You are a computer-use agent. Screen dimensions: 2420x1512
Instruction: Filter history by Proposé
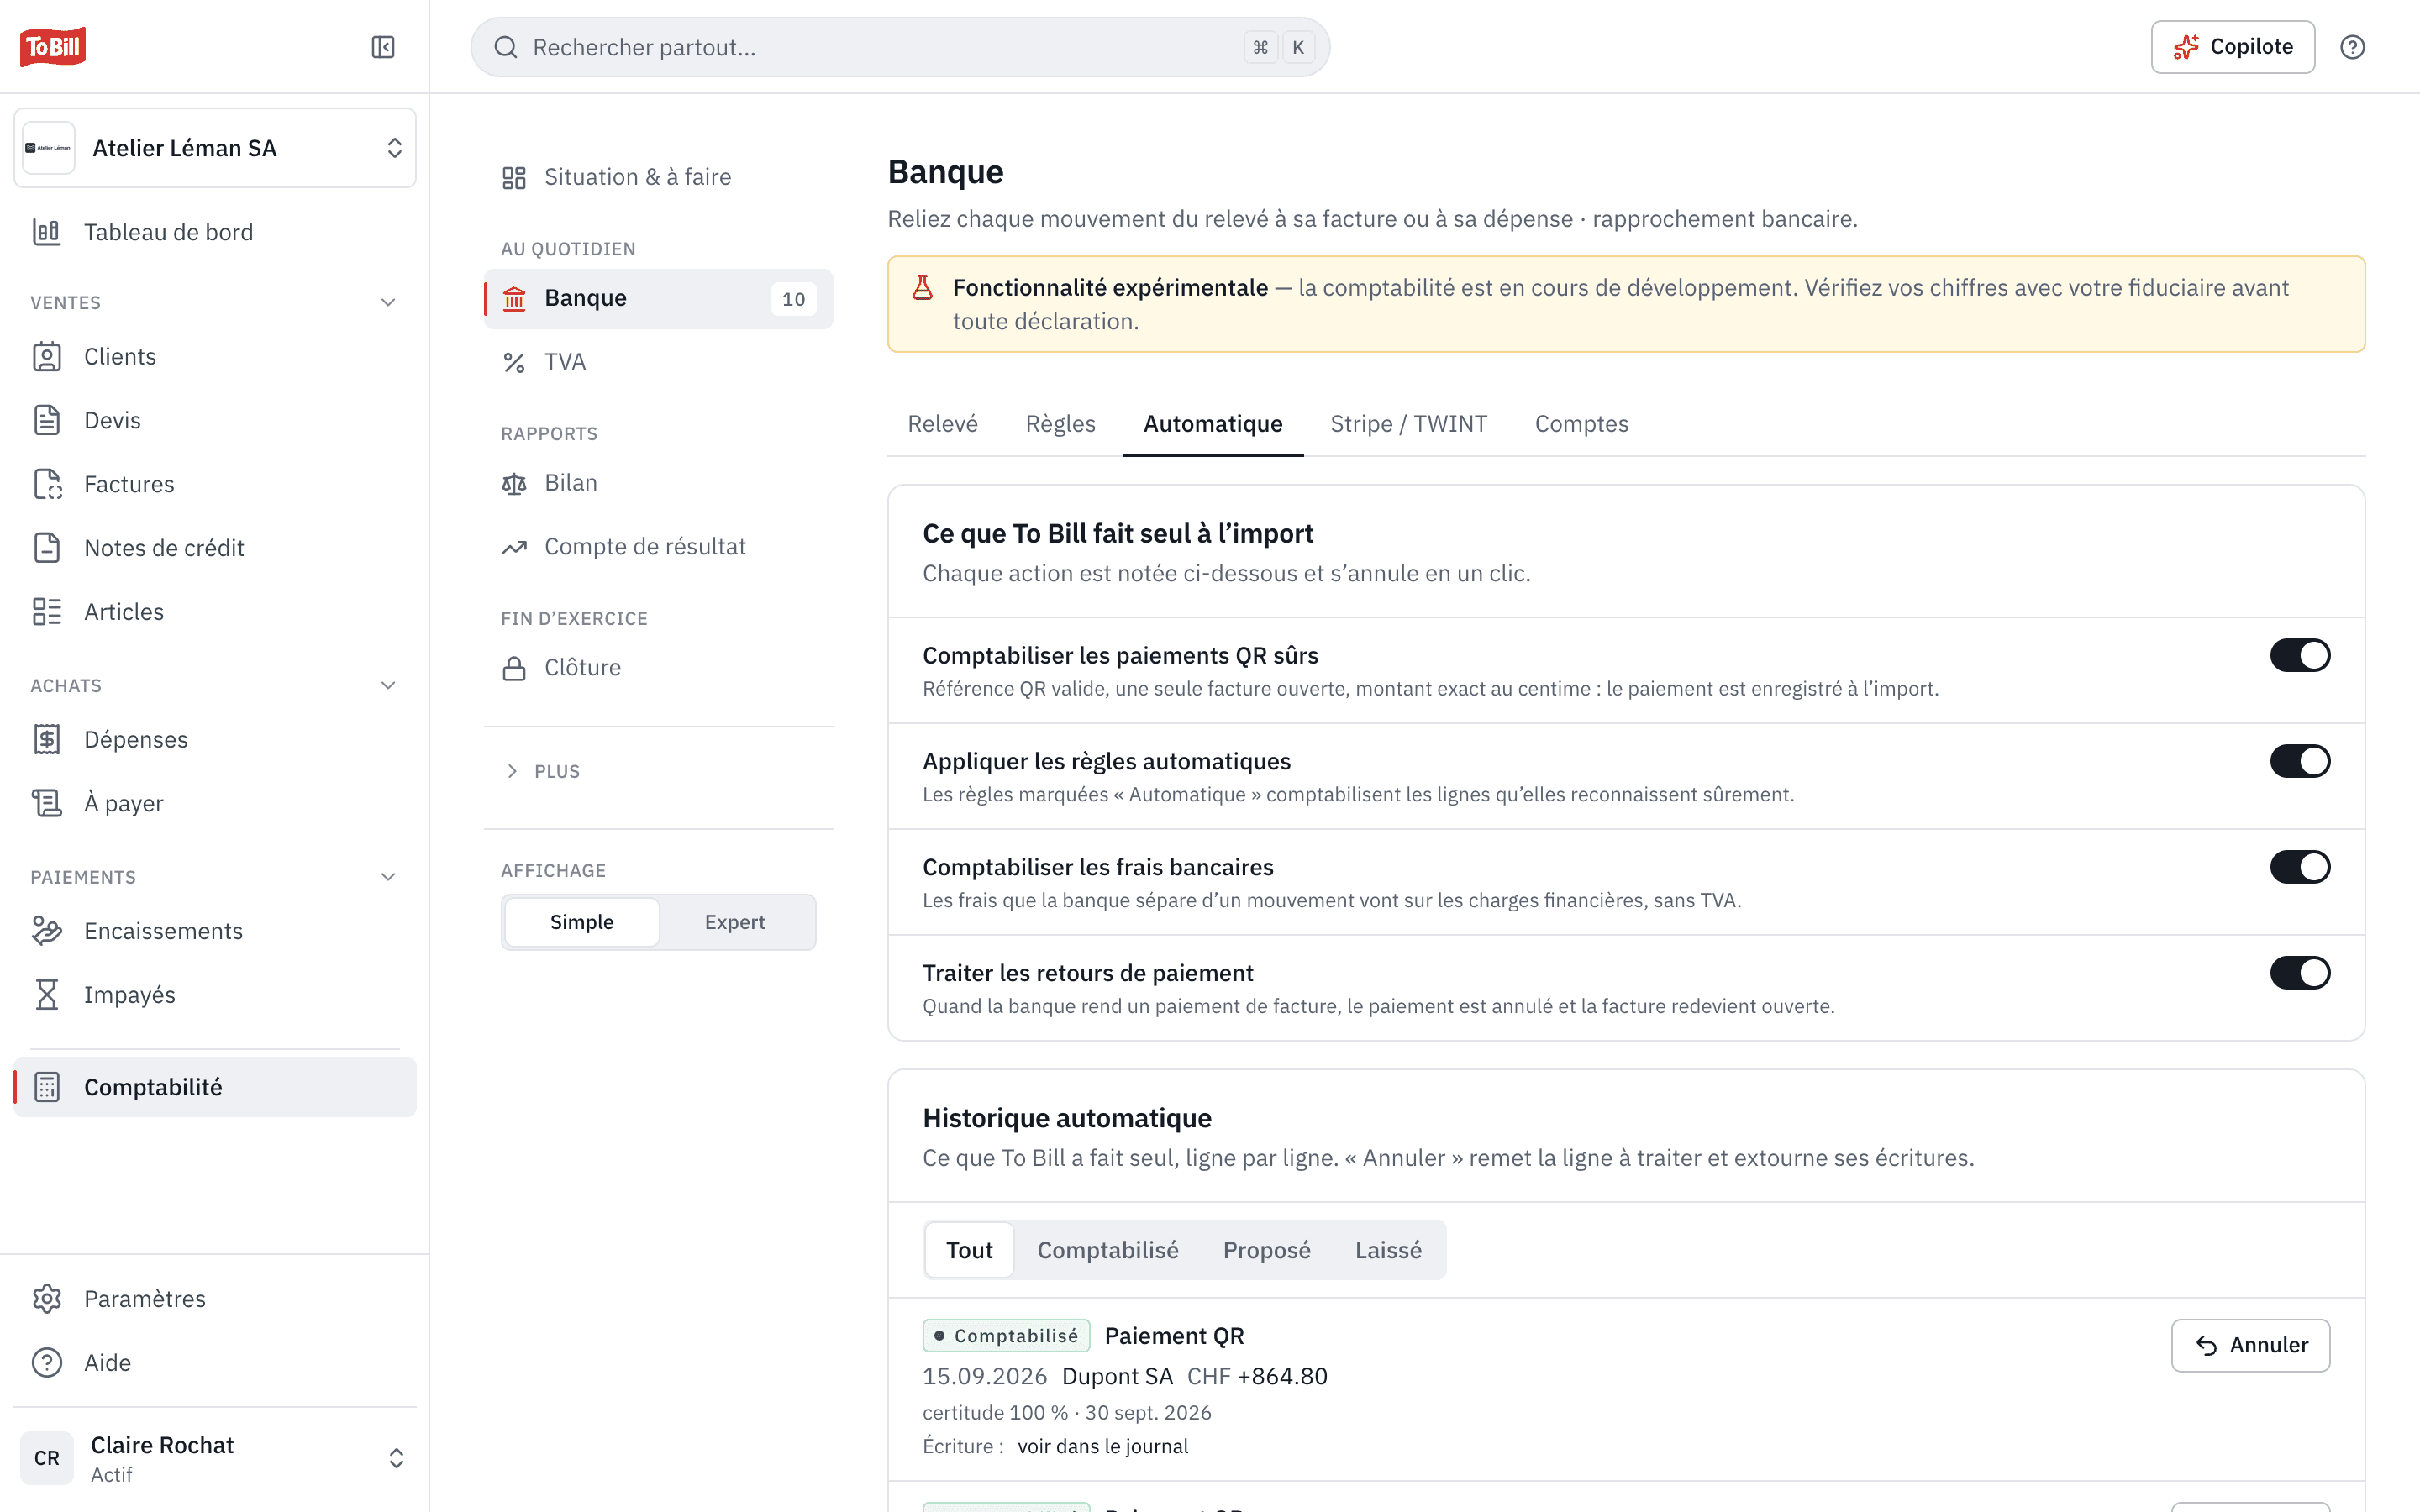tap(1266, 1250)
